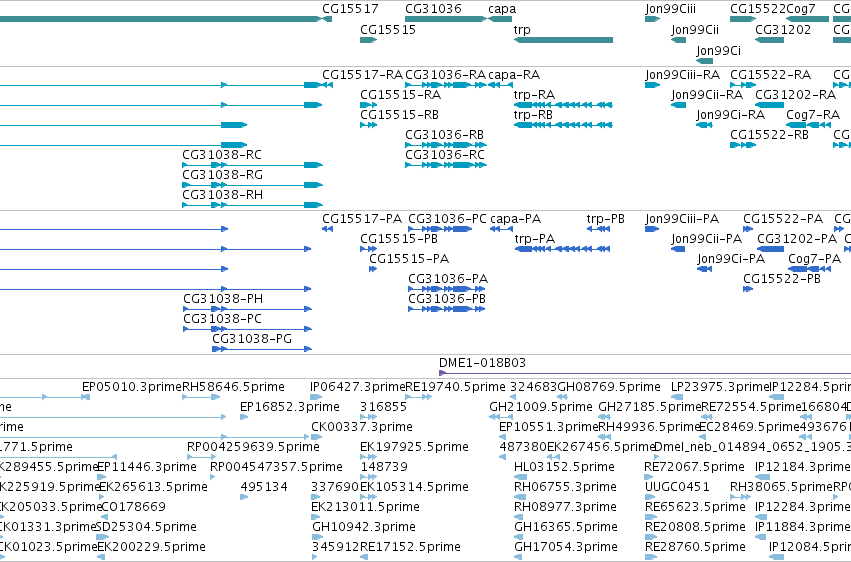Select the GH08769.5prime EST label

point(609,387)
